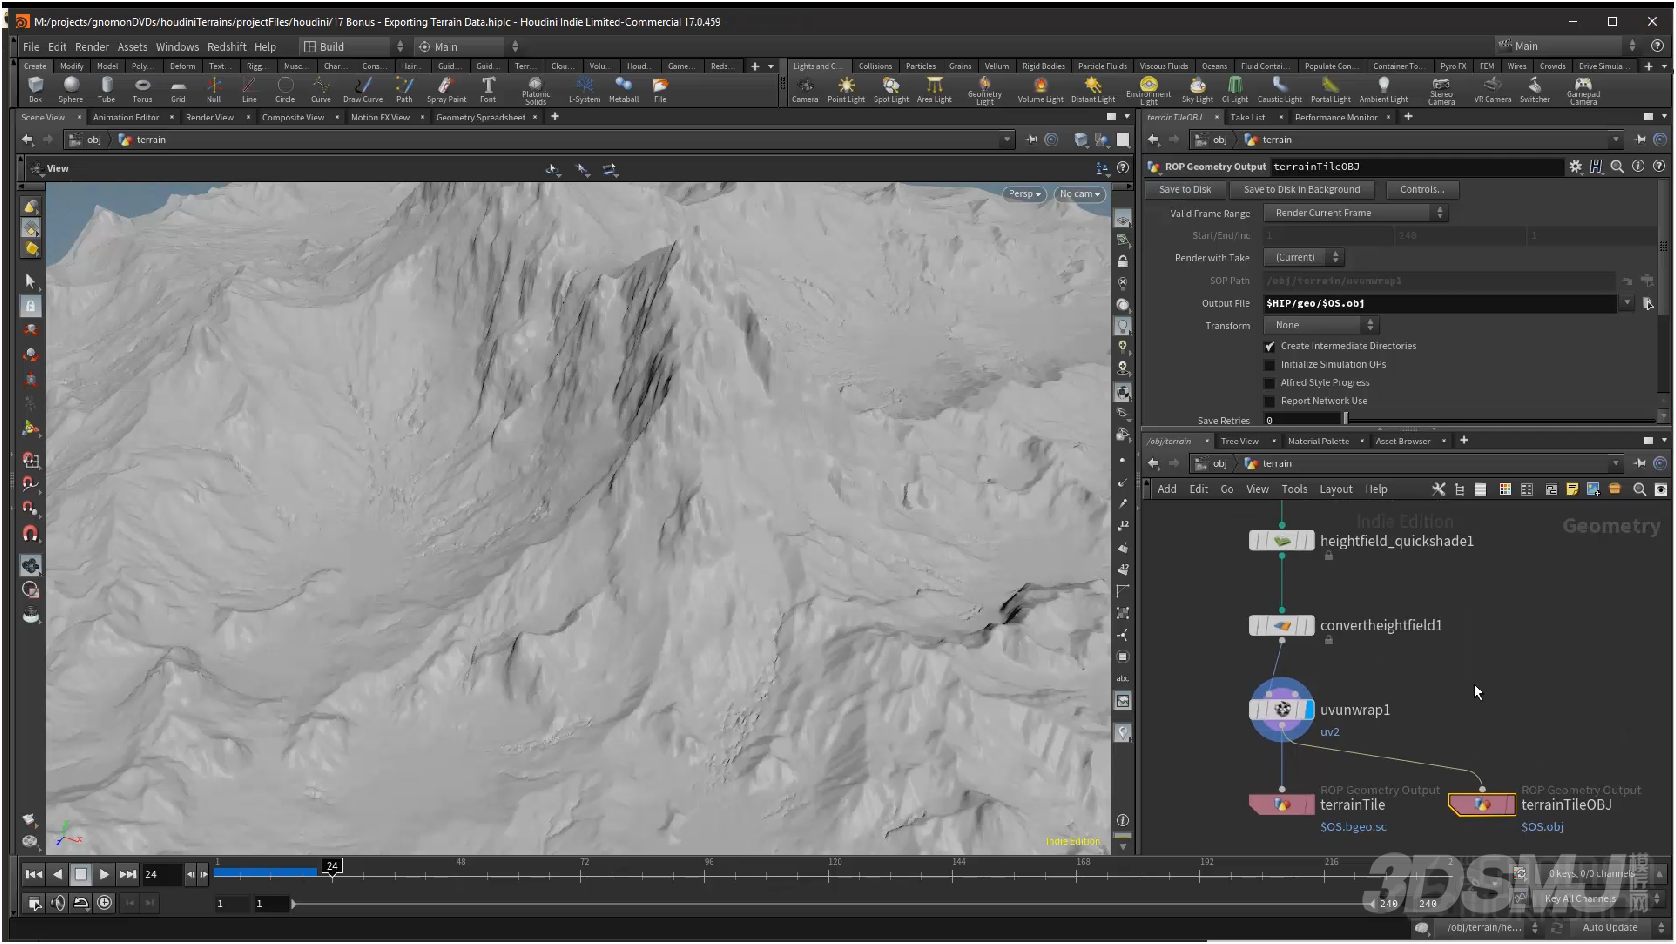Image resolution: width=1676 pixels, height=944 pixels.
Task: Switch to the Geometry Spreadsheet tab
Action: pyautogui.click(x=481, y=117)
